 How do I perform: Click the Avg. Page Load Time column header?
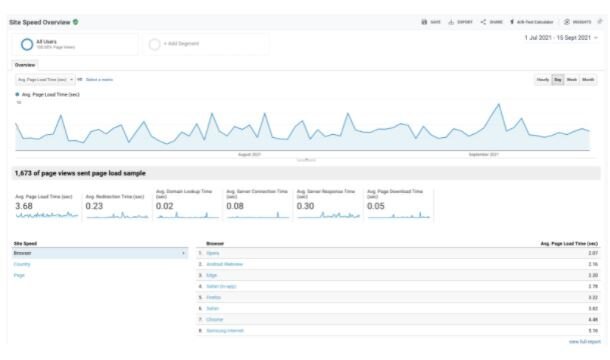tap(569, 244)
